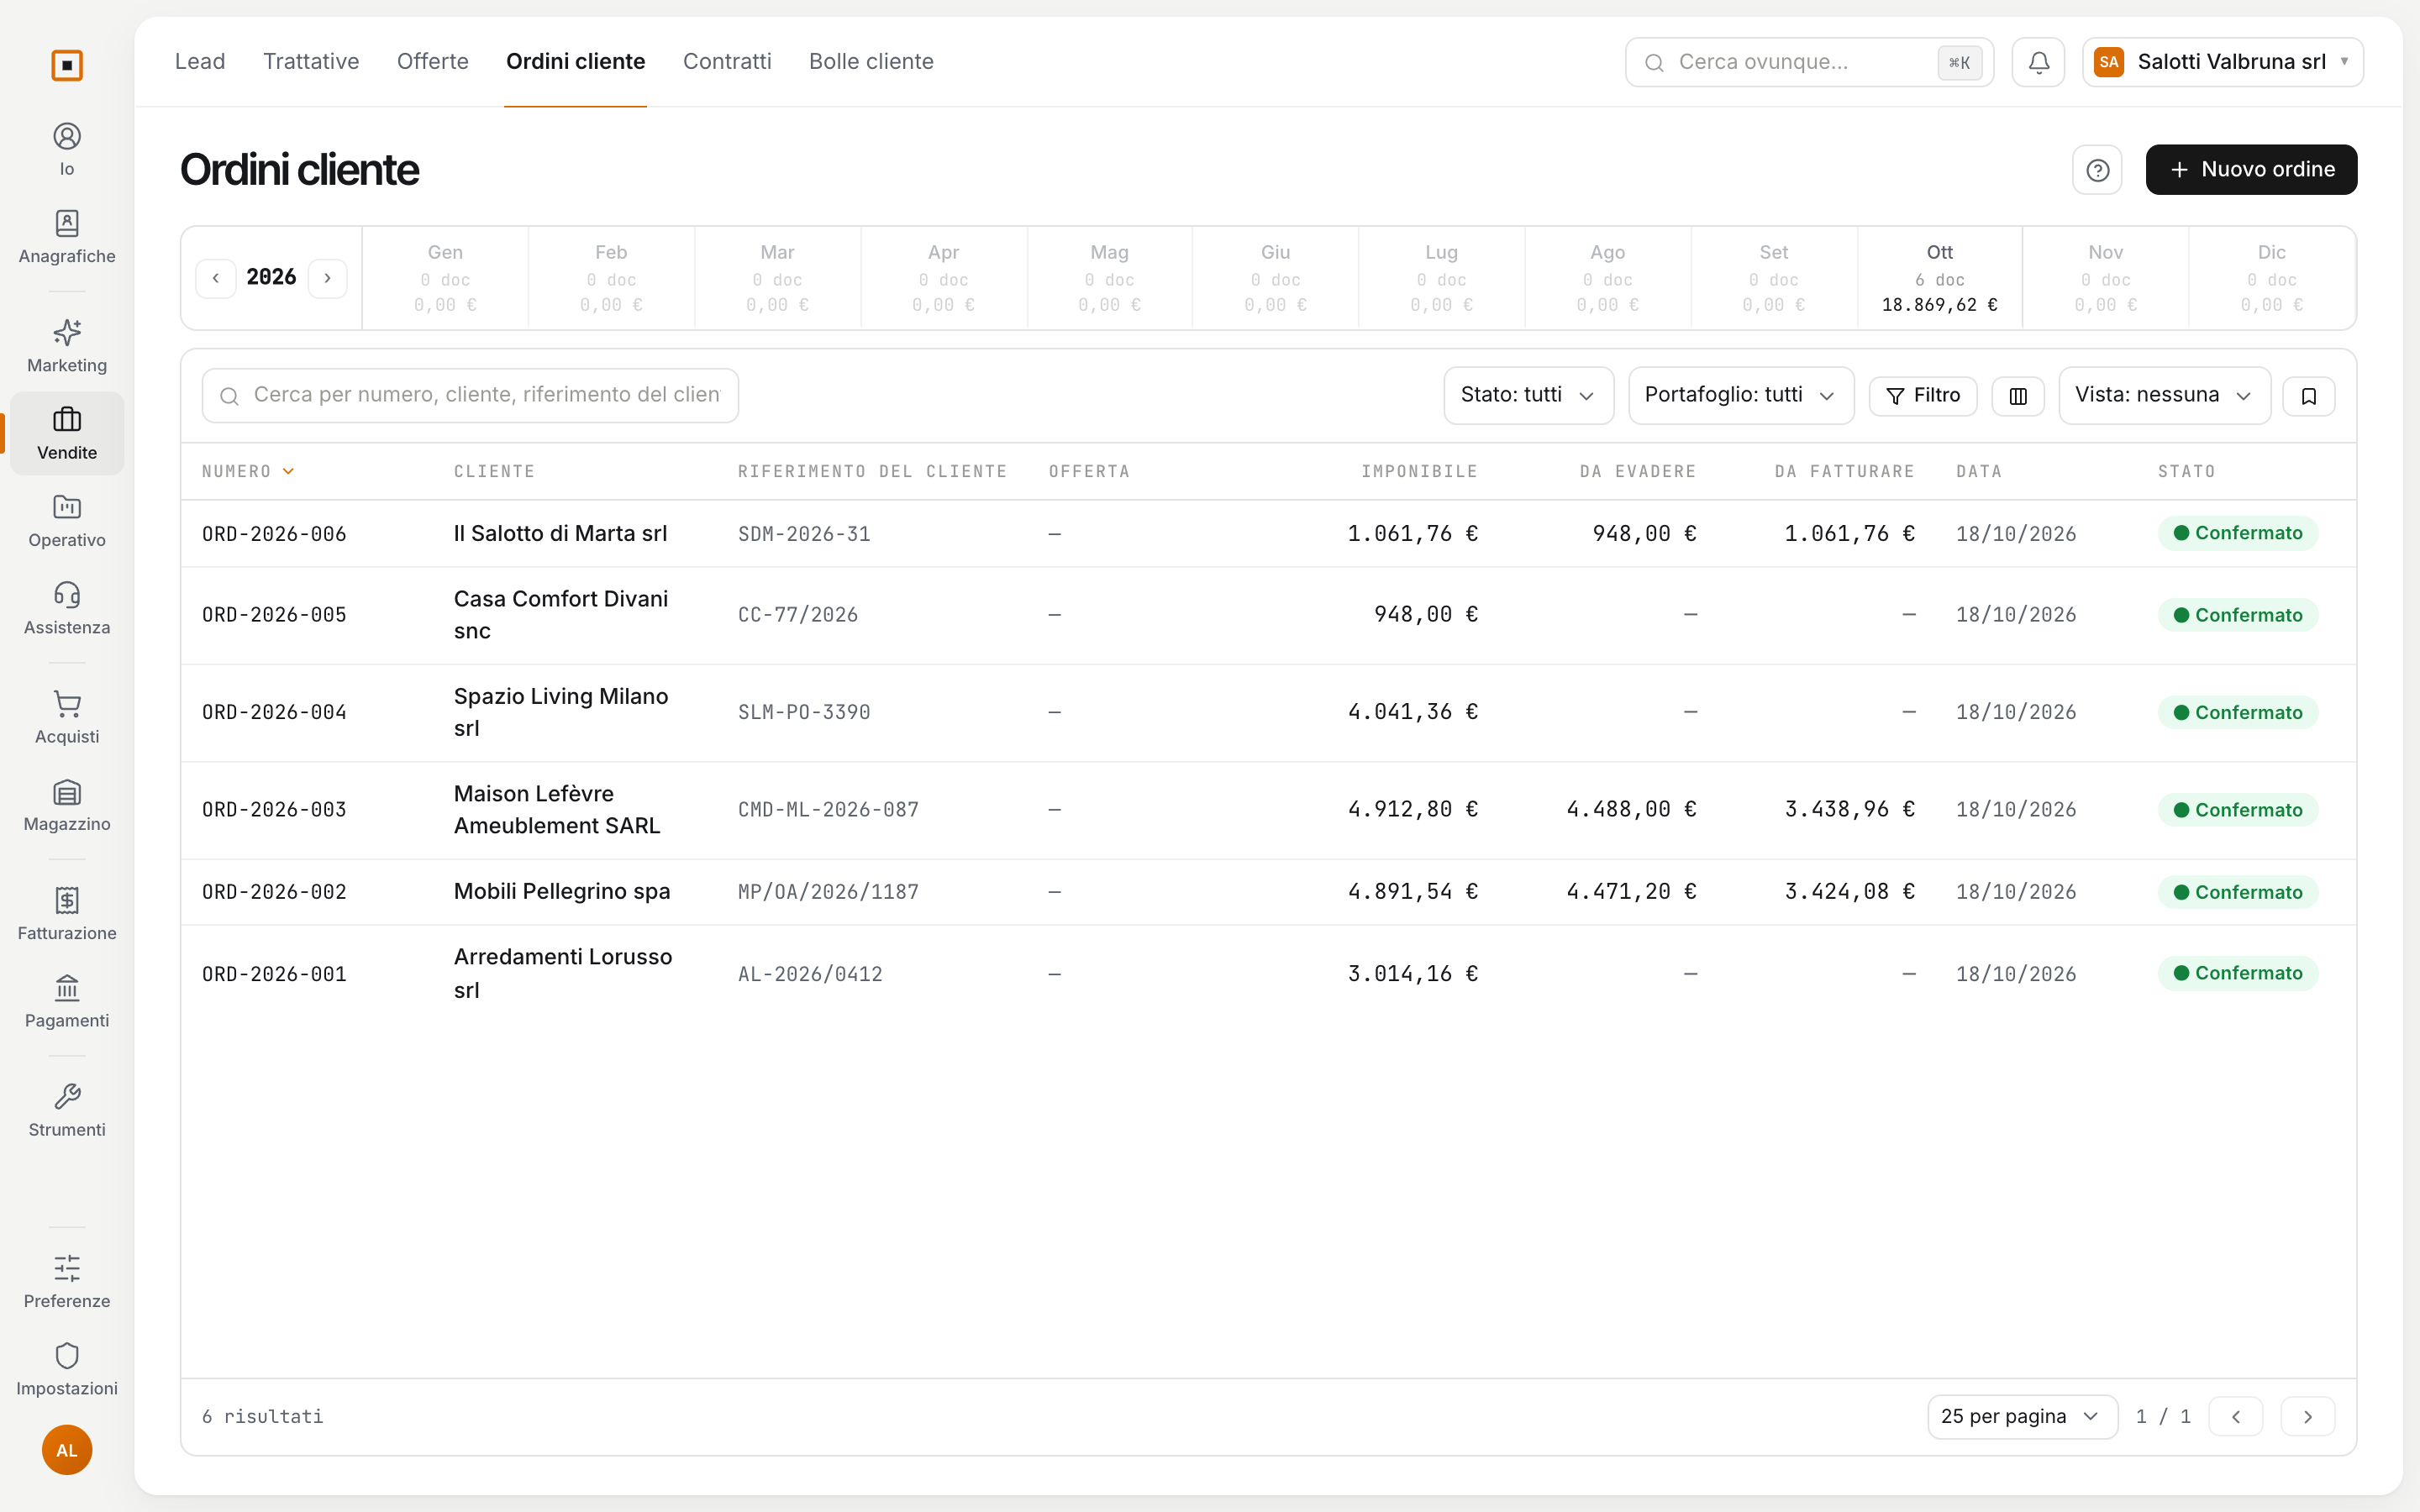Go to Assistenza in the sidebar
This screenshot has width=2420, height=1512.
(67, 609)
